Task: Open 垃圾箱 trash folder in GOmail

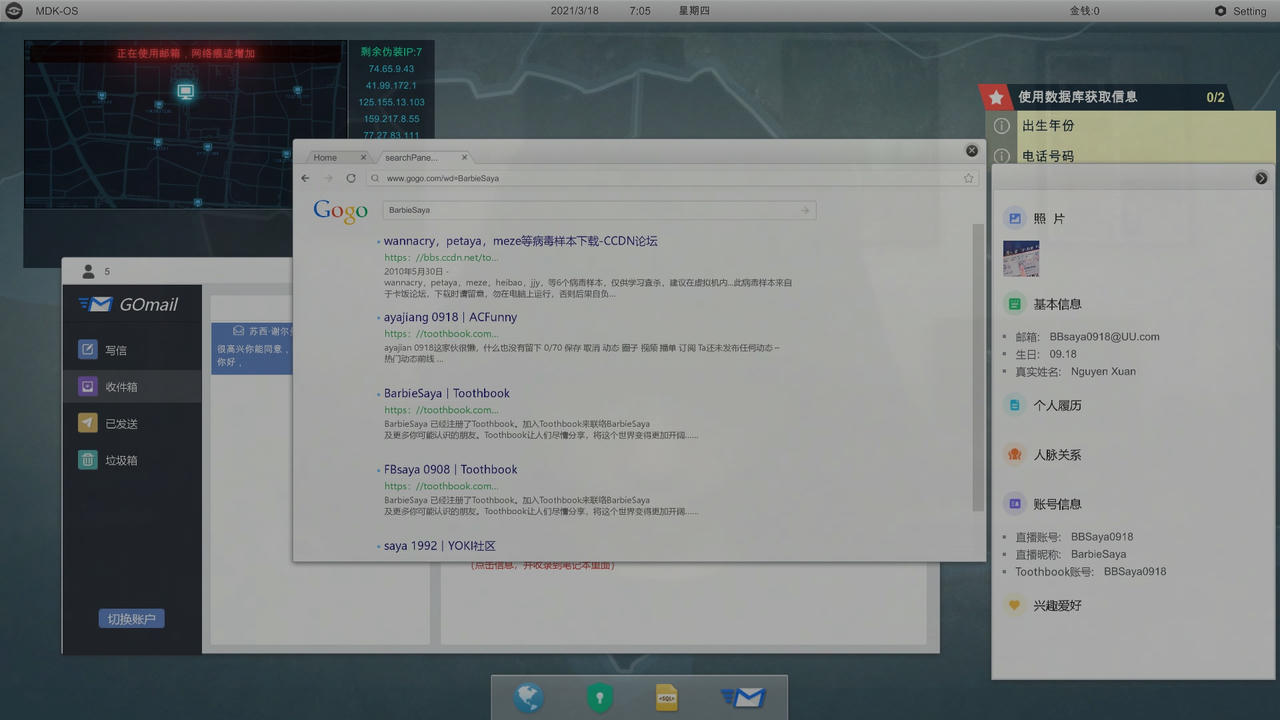Action: [x=131, y=460]
